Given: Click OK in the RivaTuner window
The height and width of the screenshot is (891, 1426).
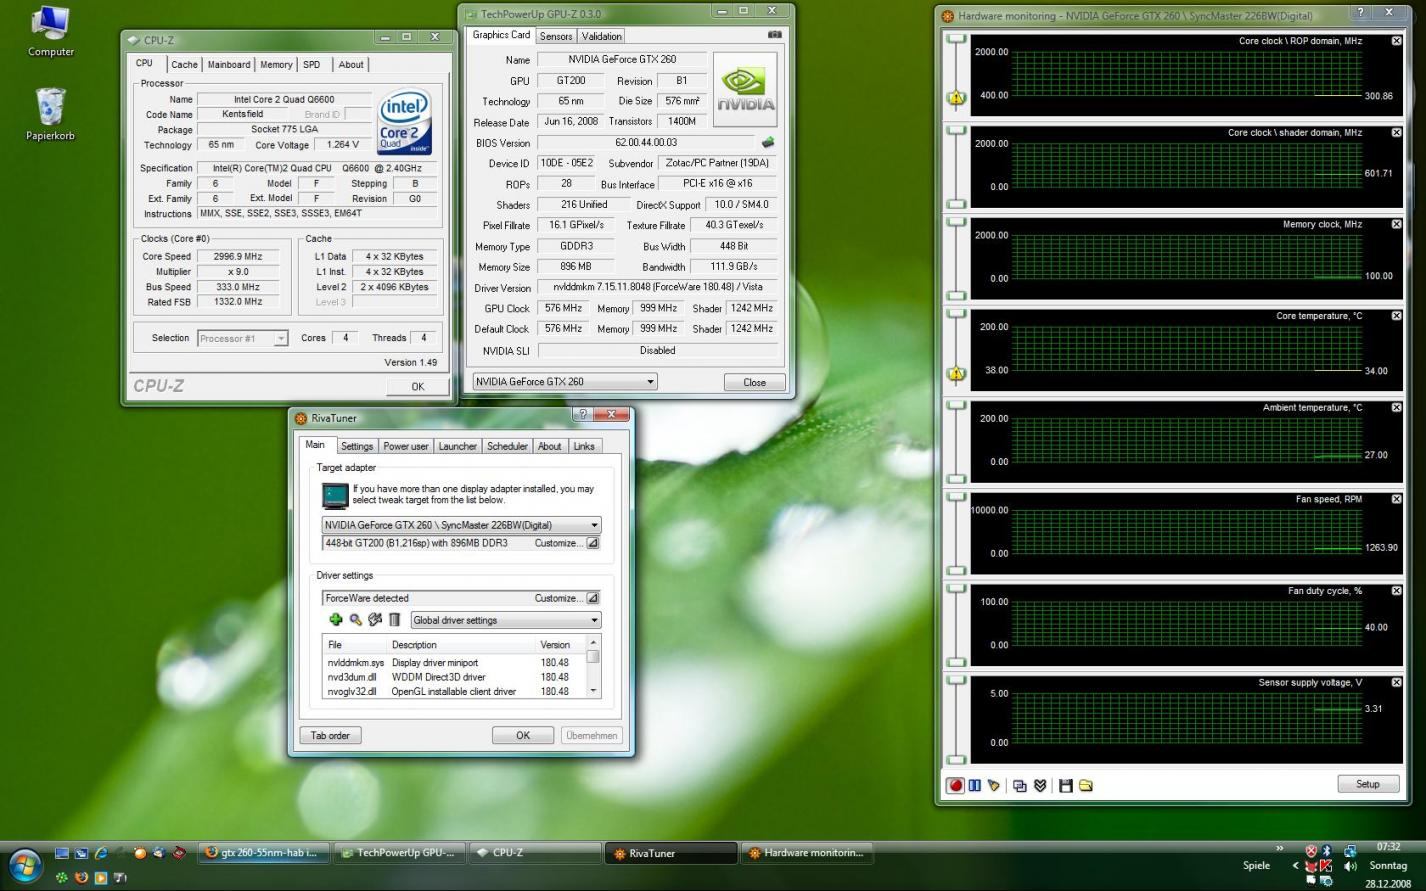Looking at the screenshot, I should tap(523, 735).
